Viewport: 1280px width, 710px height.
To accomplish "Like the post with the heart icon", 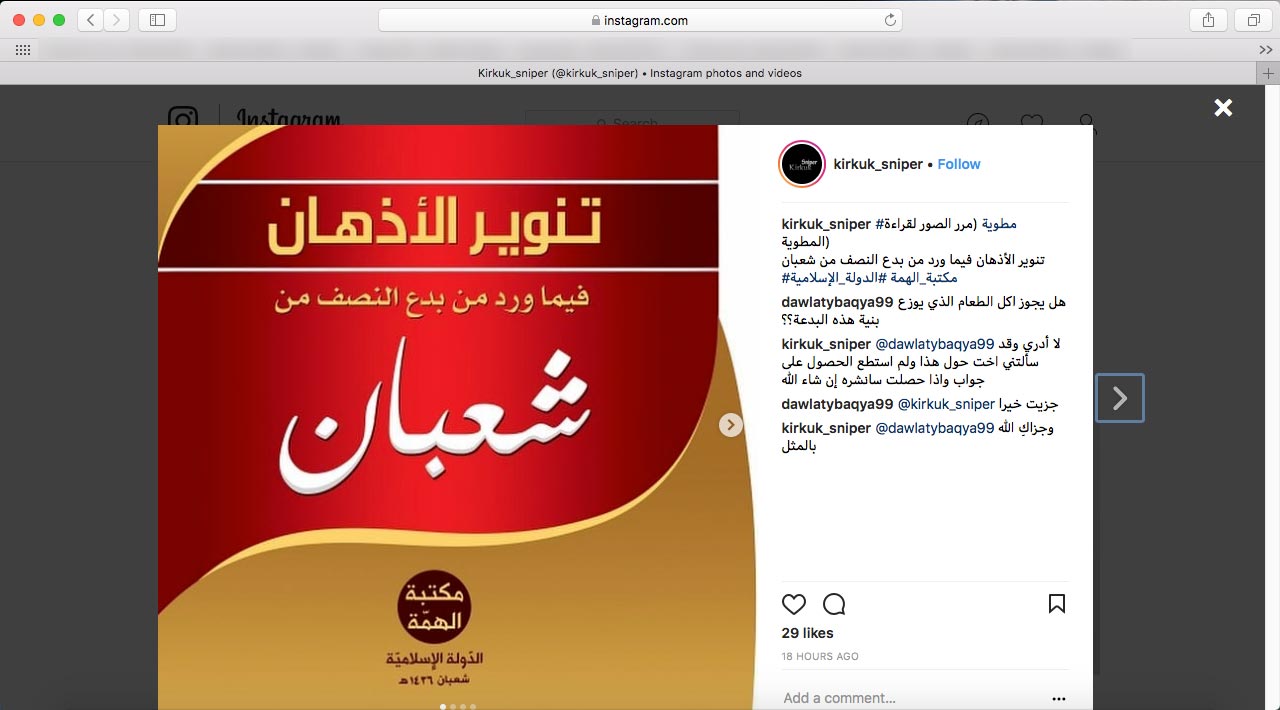I will tap(794, 604).
